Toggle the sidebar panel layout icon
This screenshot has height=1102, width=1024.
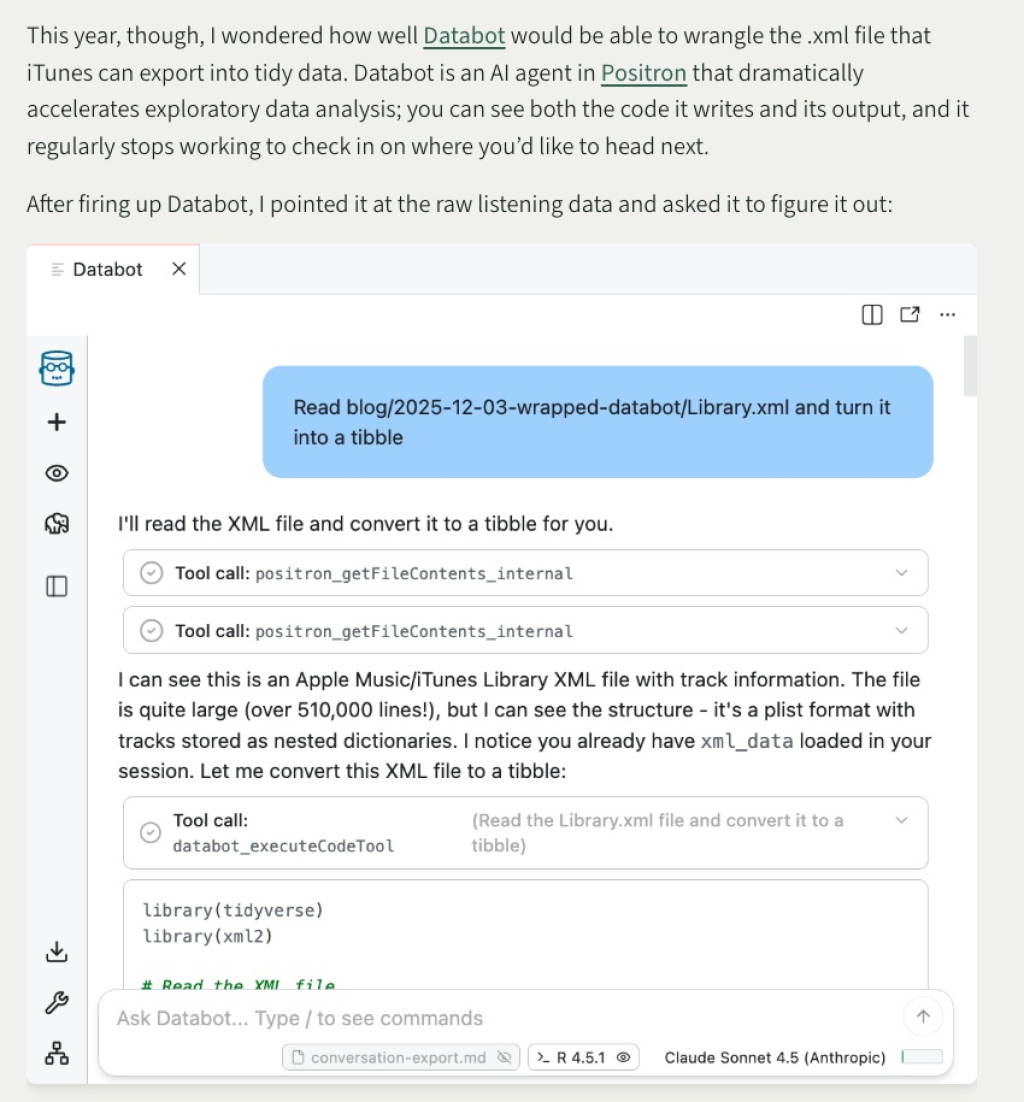pos(57,586)
